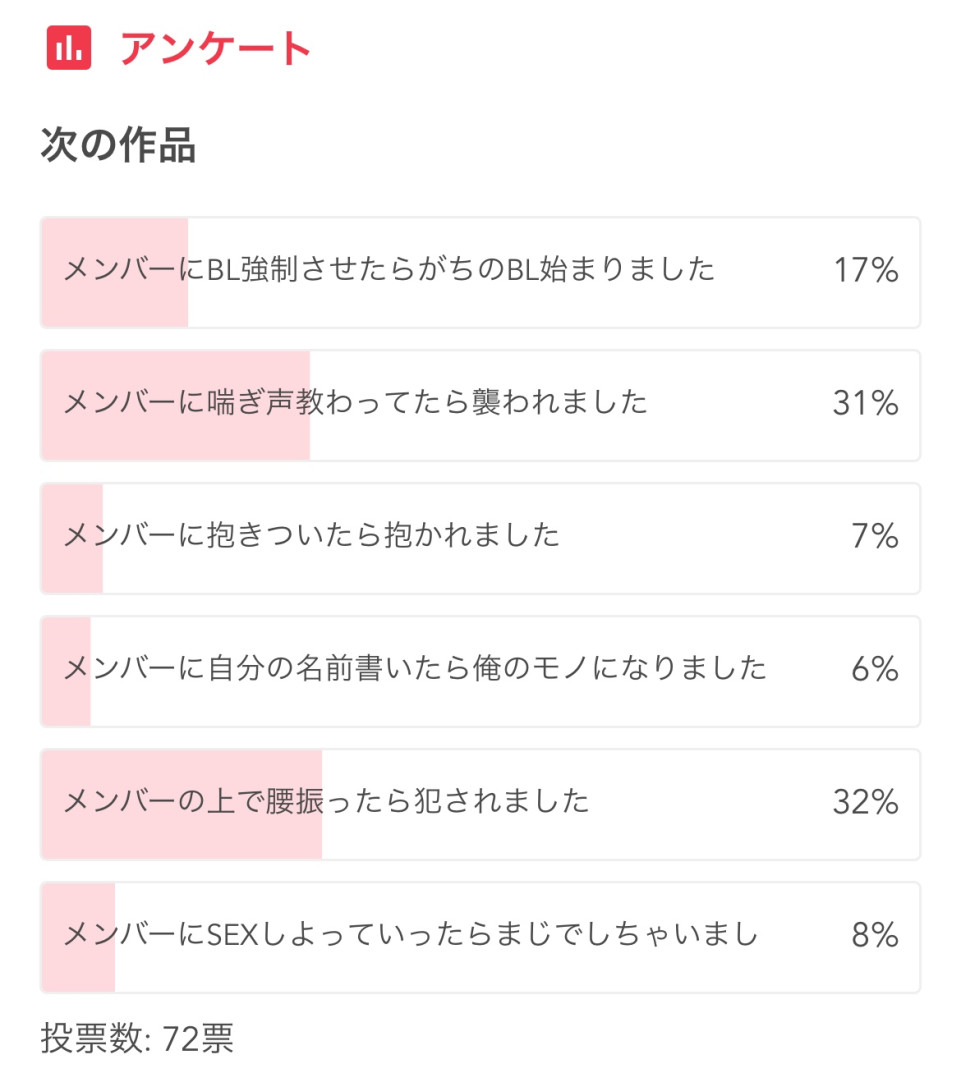Choose the メンバーにSEXしよっていったら option
Viewport: 960px width, 1082px height.
click(410, 935)
